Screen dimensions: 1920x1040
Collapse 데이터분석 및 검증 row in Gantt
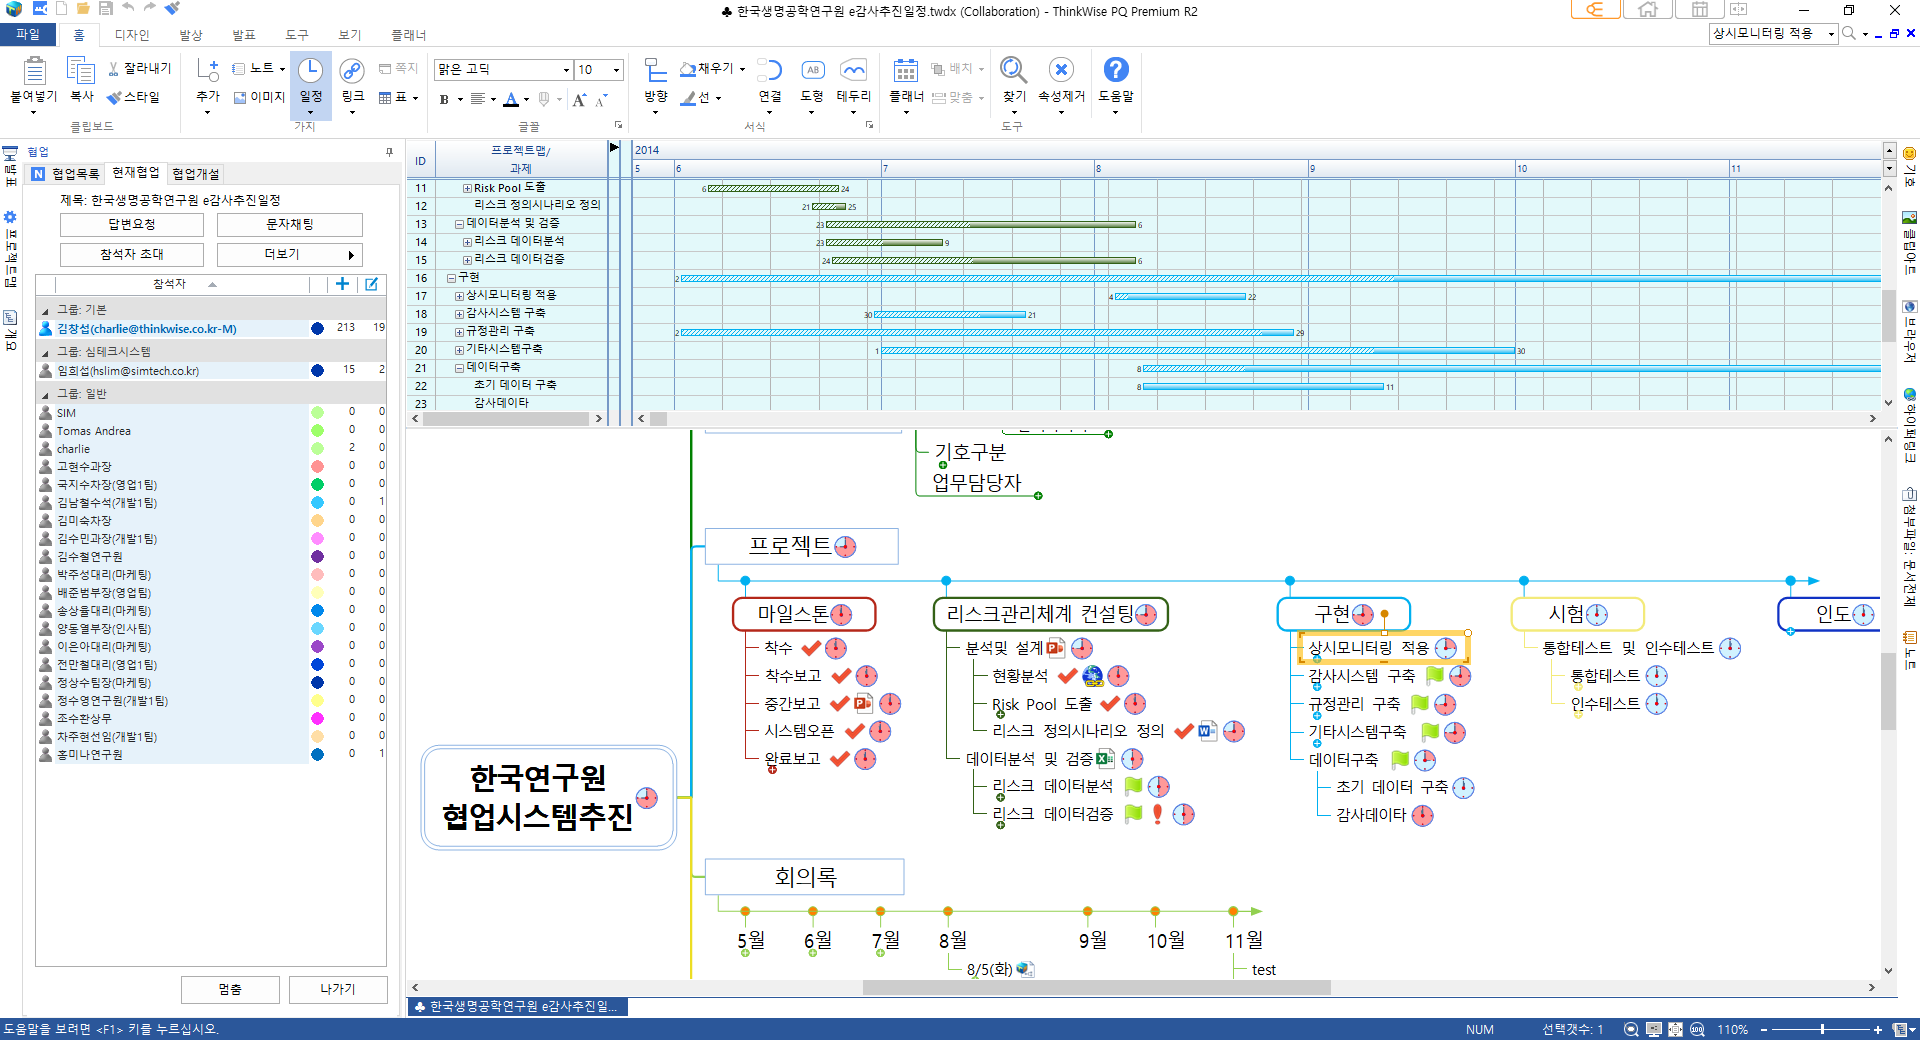(459, 224)
